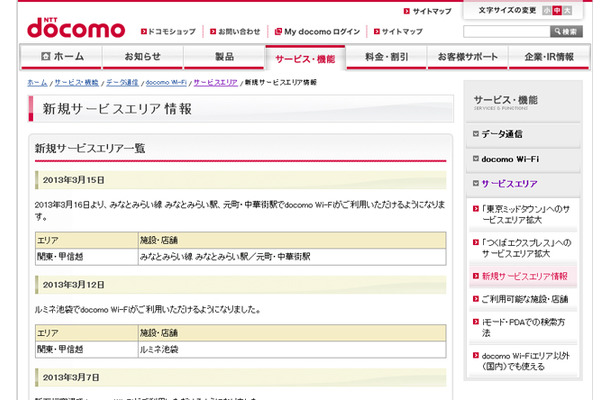Screen dimensions: 610x400
Task: Open 「東京ミッドタウン」へのサービスエリア拡大 sidebar link
Action: tap(525, 214)
